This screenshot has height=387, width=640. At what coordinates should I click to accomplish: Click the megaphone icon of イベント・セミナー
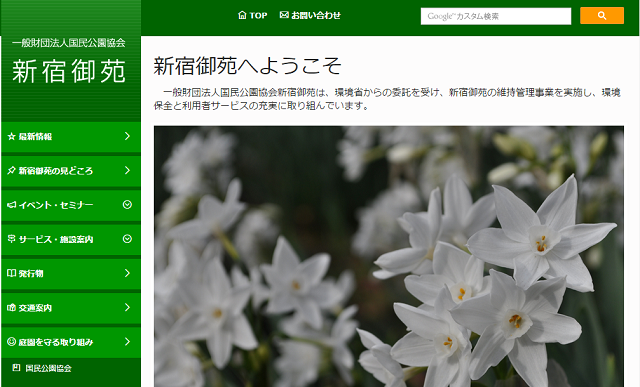click(11, 205)
